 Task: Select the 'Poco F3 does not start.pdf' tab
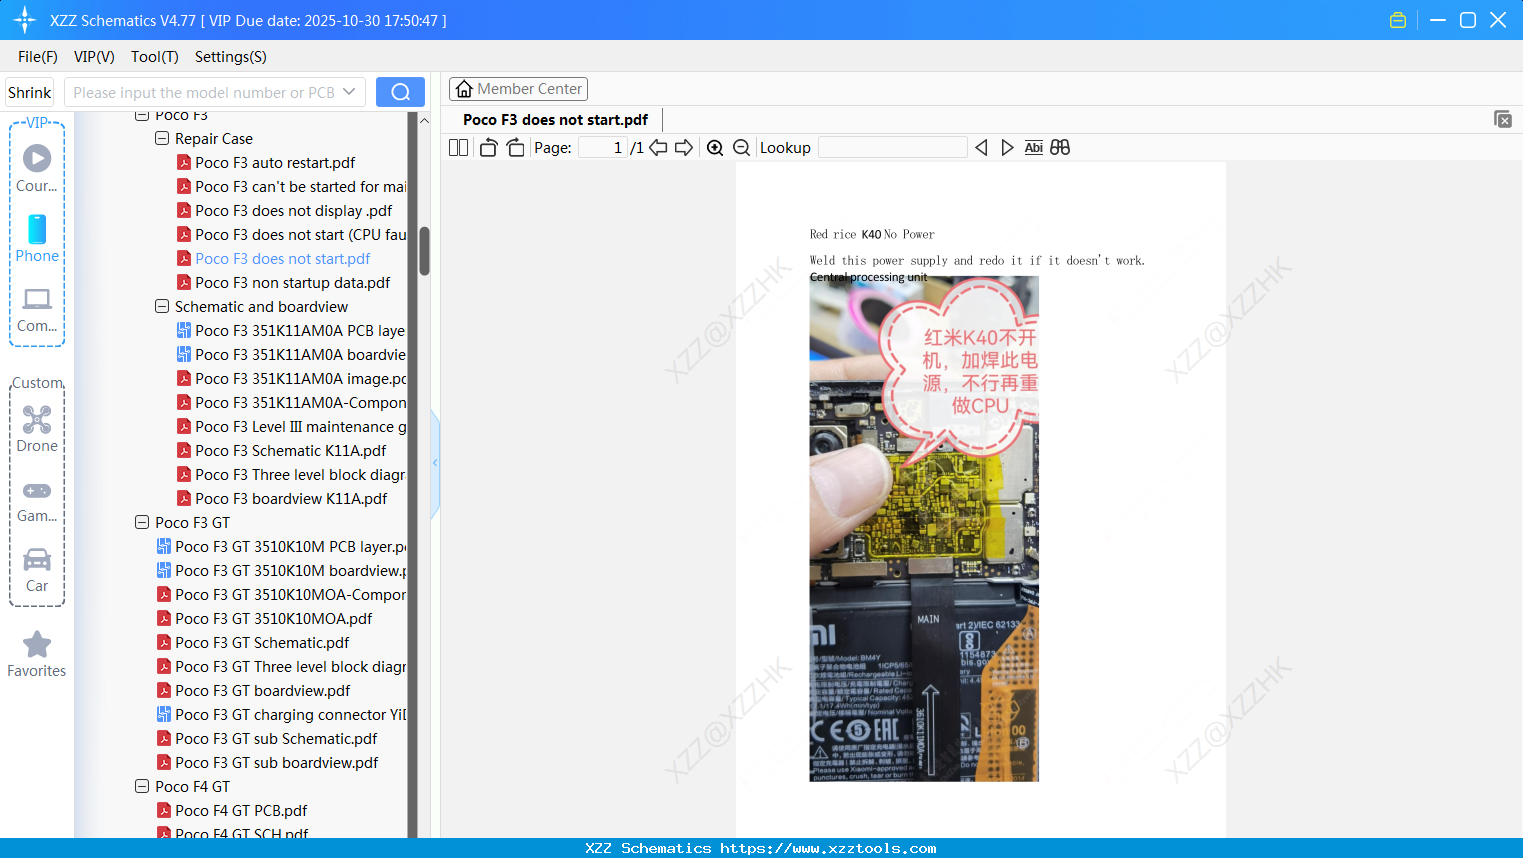coord(555,120)
